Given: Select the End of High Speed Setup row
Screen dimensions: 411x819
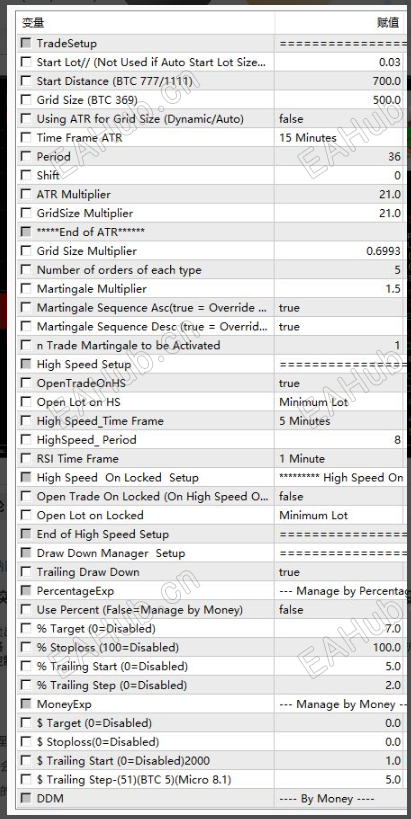Looking at the screenshot, I should click(x=210, y=534).
